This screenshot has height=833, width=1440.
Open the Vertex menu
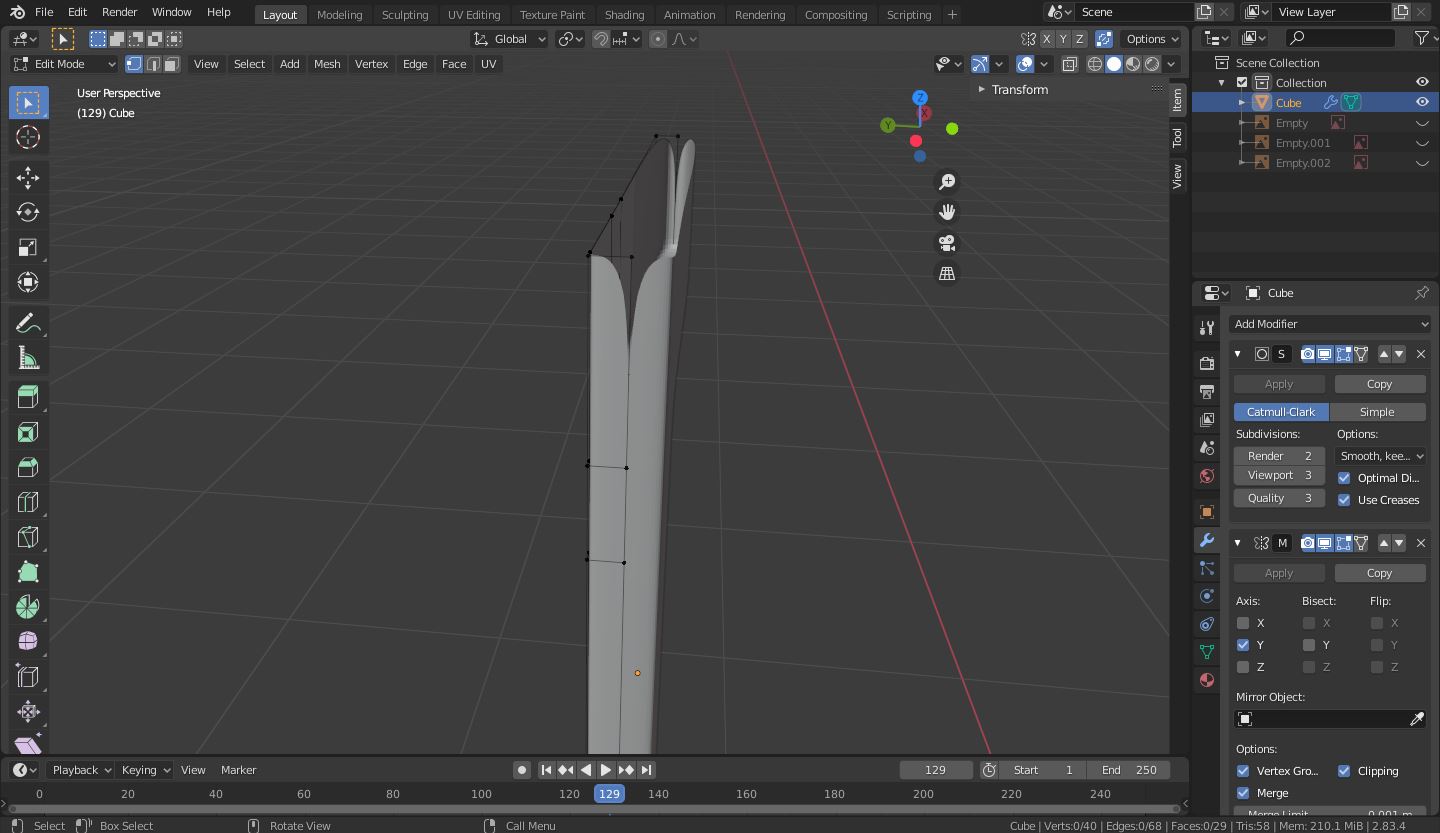click(371, 64)
